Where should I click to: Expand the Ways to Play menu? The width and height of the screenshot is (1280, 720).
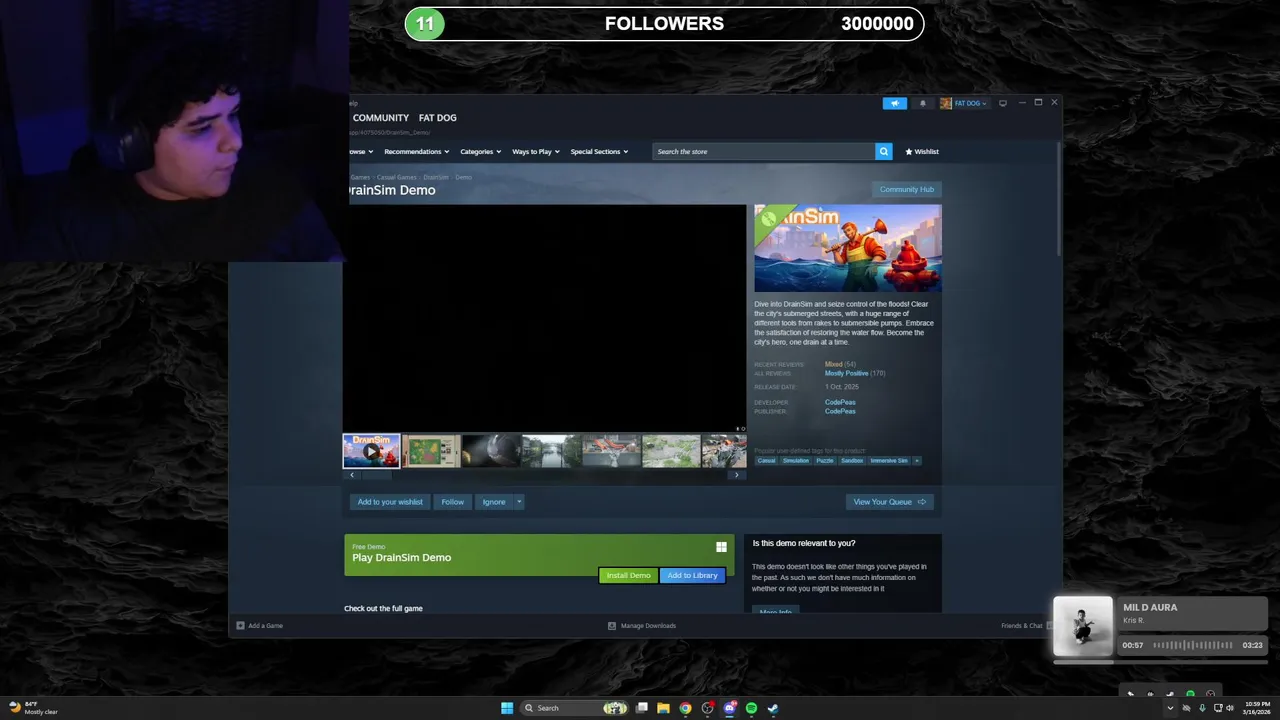pyautogui.click(x=535, y=151)
